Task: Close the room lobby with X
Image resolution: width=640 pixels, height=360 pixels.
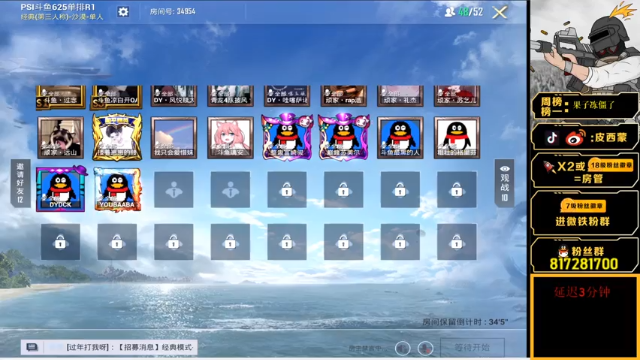Action: coord(500,12)
